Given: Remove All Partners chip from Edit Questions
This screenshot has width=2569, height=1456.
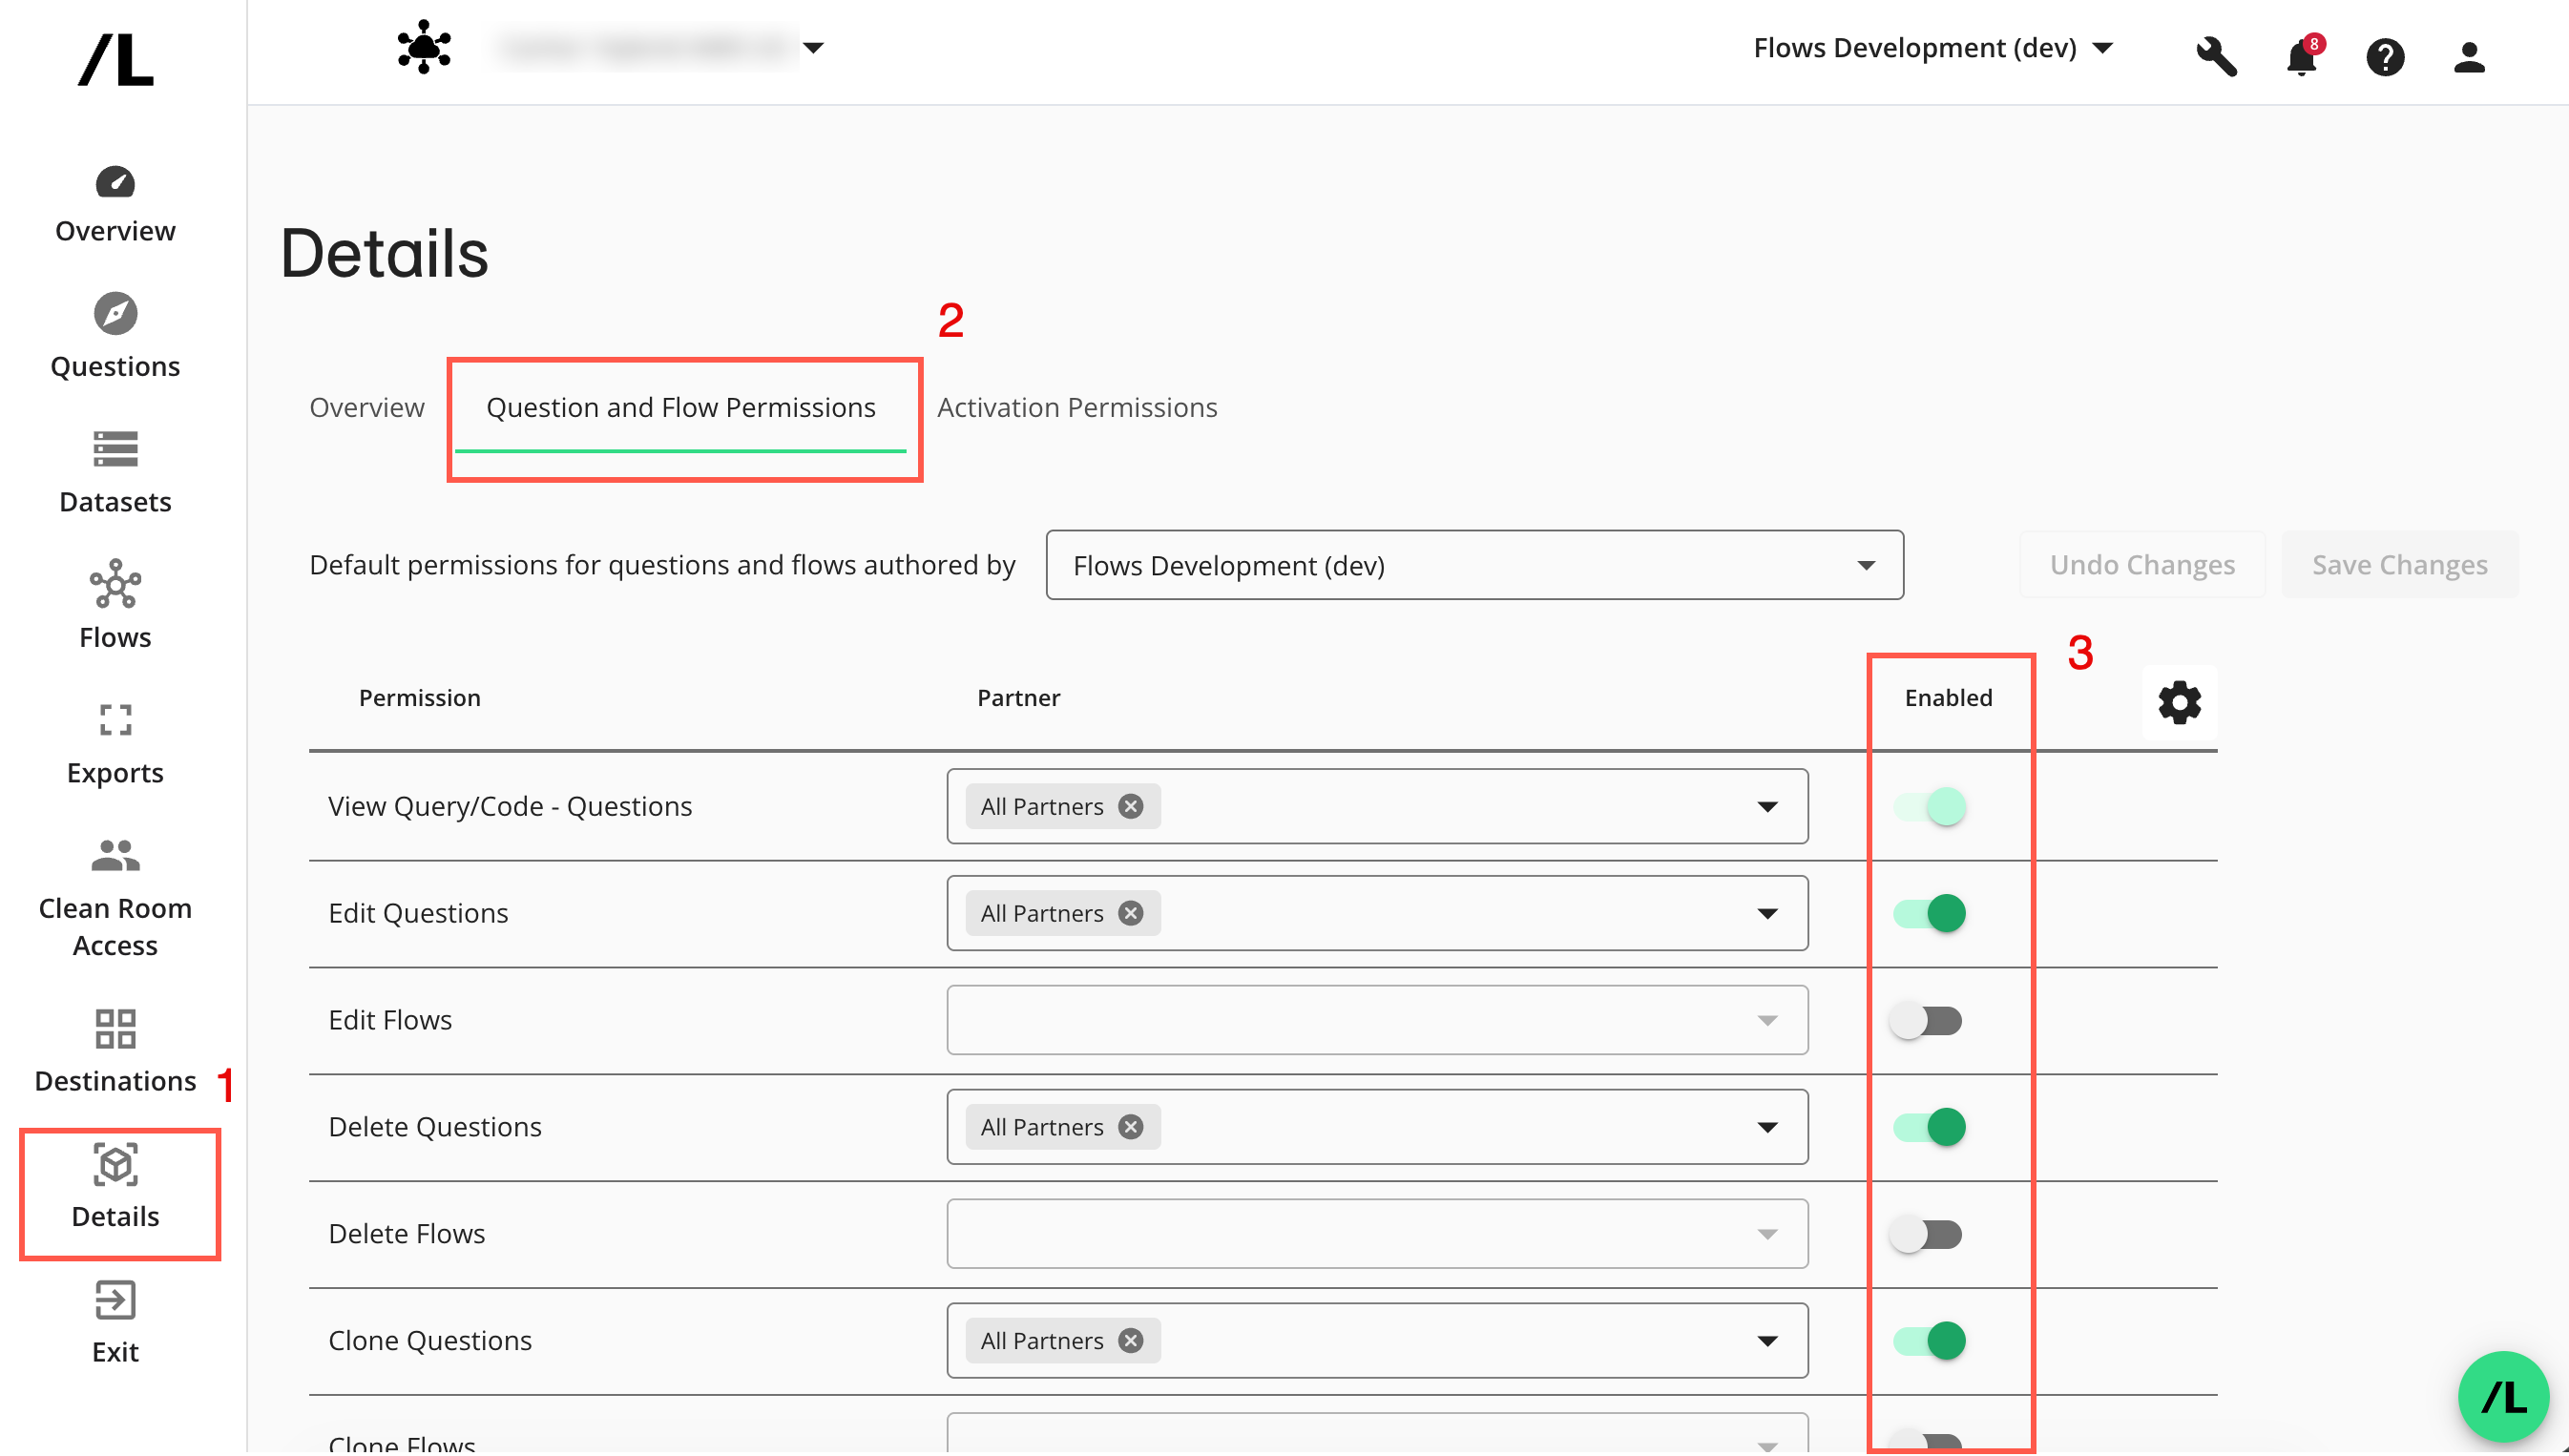Looking at the screenshot, I should tap(1130, 914).
